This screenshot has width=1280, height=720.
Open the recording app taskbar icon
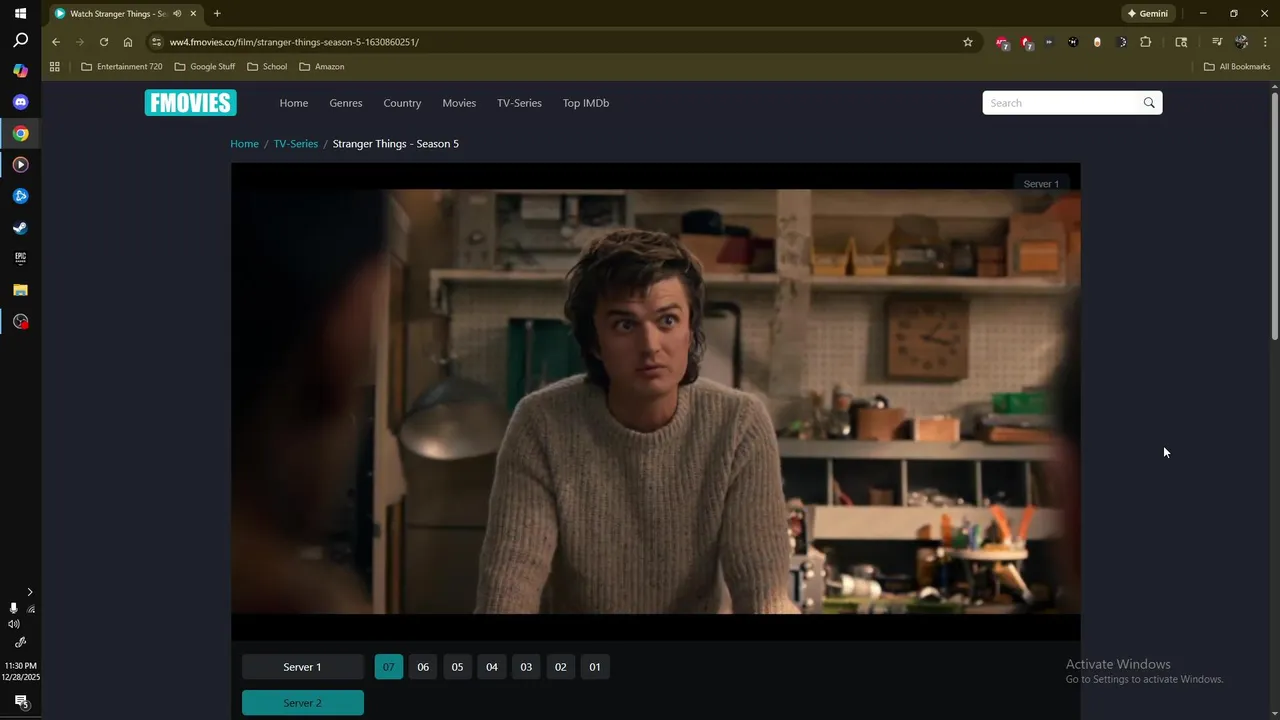coord(21,321)
